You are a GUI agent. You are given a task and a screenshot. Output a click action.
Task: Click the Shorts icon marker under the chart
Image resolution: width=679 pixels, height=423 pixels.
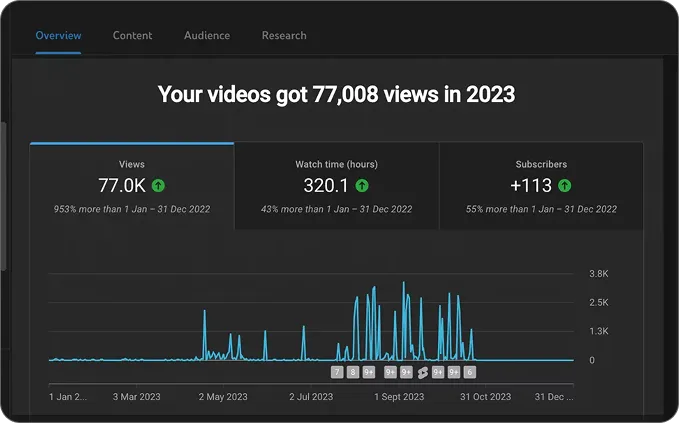[423, 372]
